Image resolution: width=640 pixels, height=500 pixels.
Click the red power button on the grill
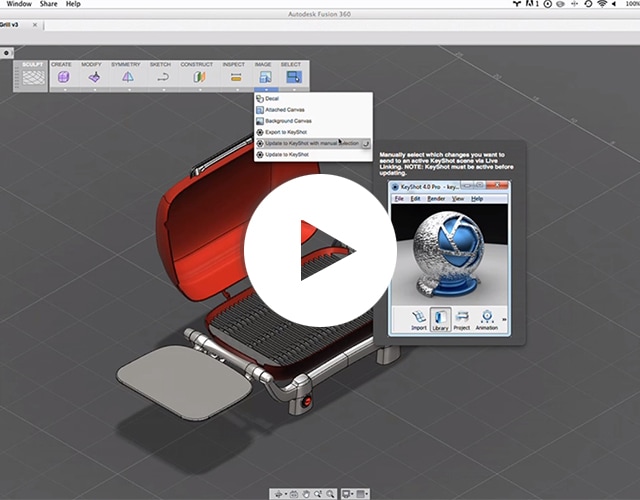[307, 402]
